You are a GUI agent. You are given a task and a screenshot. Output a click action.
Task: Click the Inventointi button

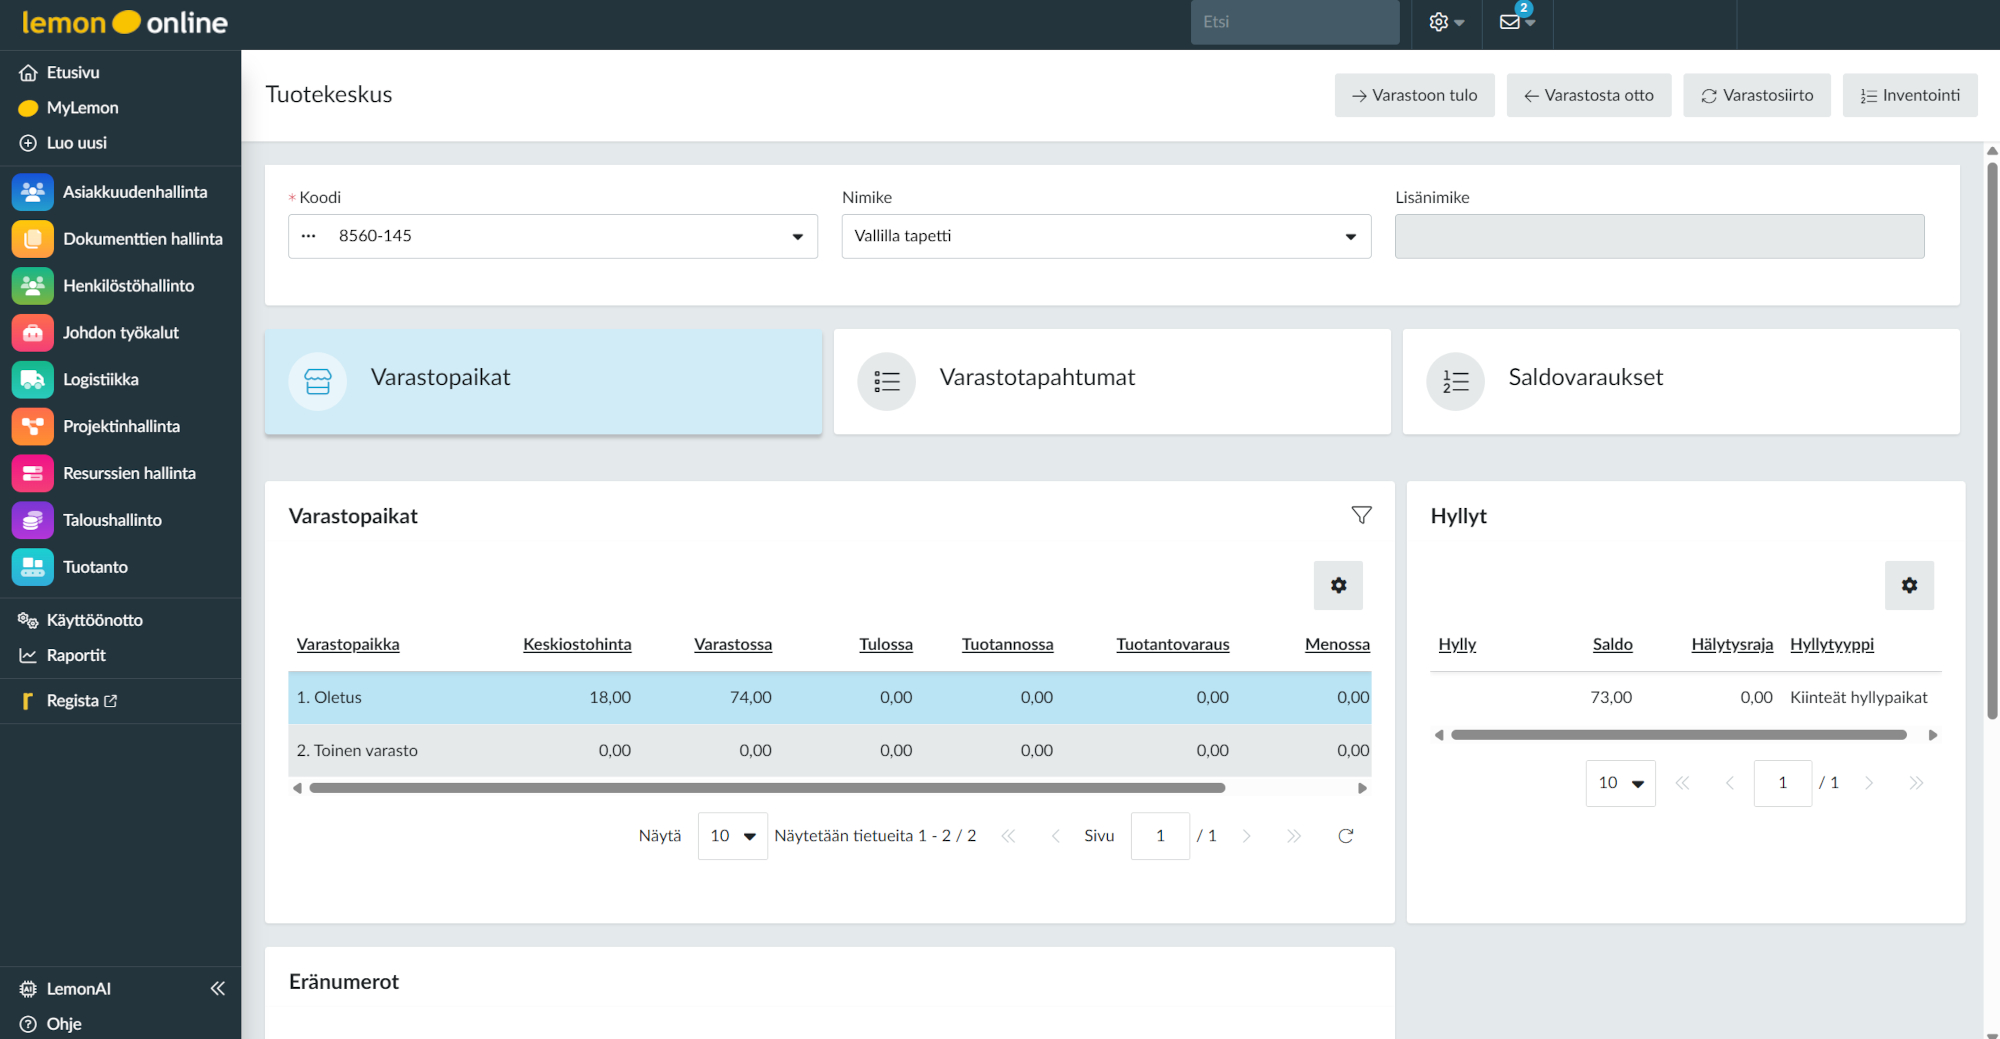pos(1909,95)
